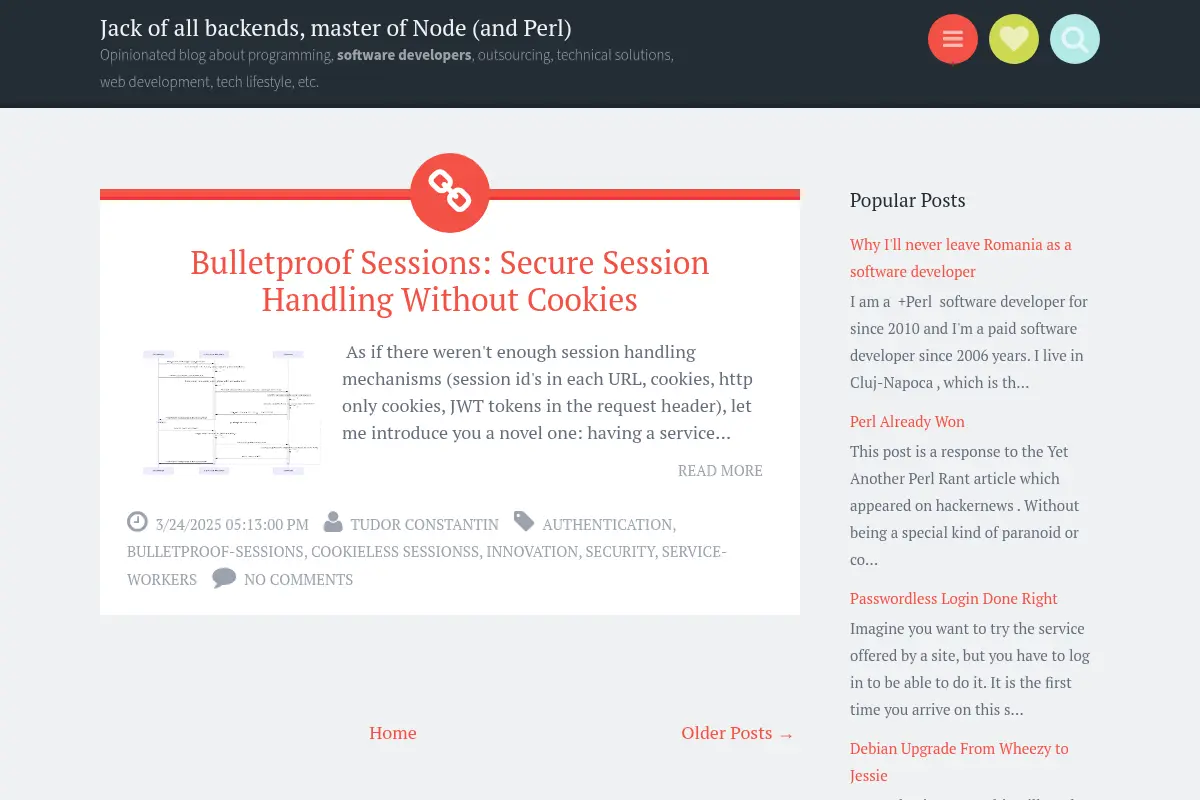The width and height of the screenshot is (1200, 800).
Task: Open the Bulletproof Sessions post title
Action: pos(450,281)
